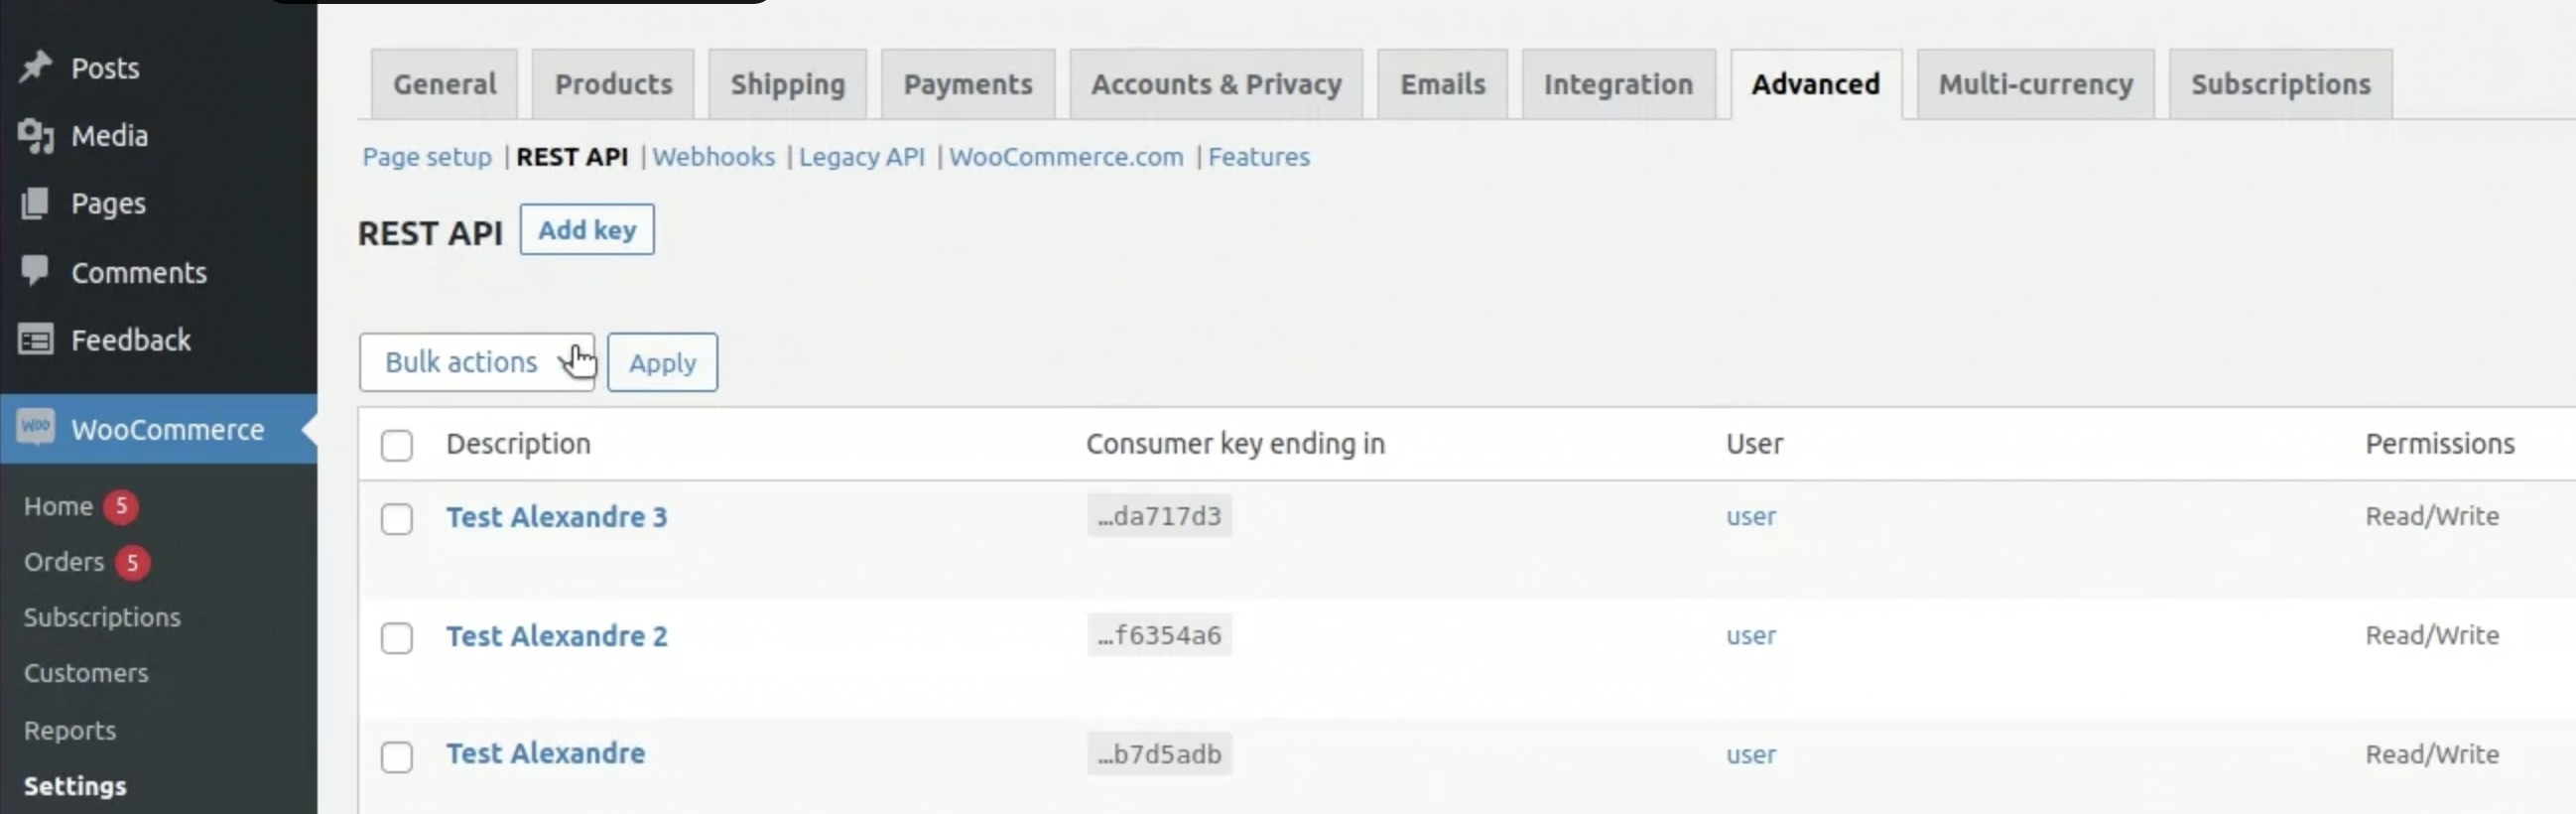
Task: Click the Pages icon in sidebar
Action: 36,203
